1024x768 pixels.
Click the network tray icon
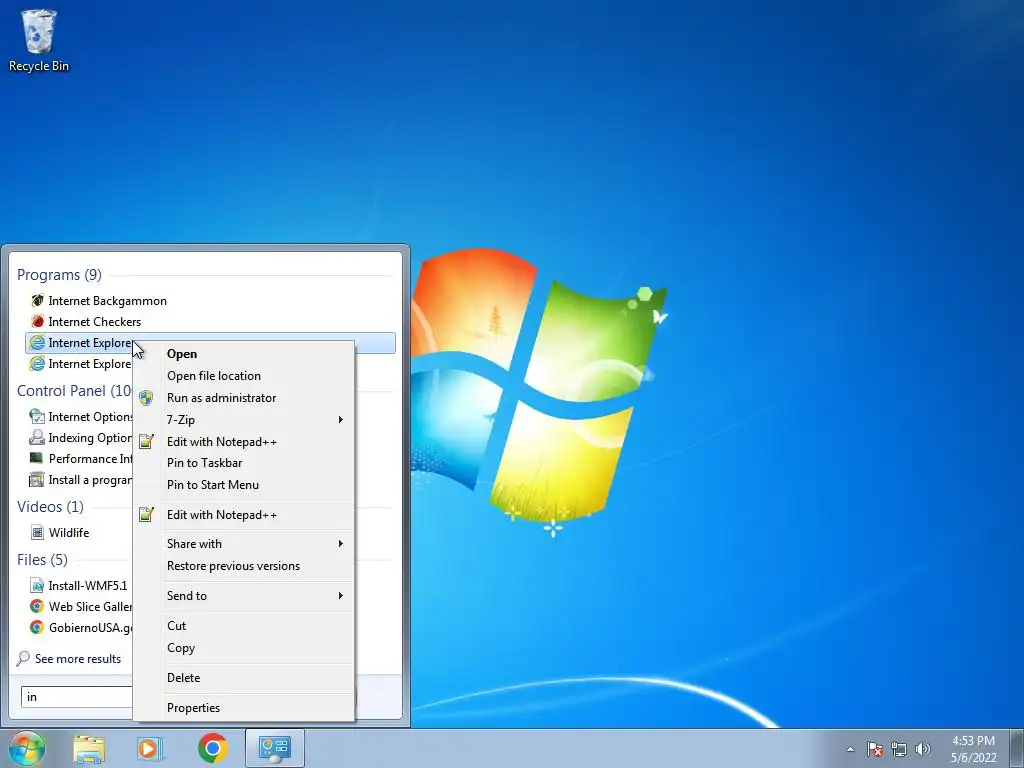coord(899,749)
